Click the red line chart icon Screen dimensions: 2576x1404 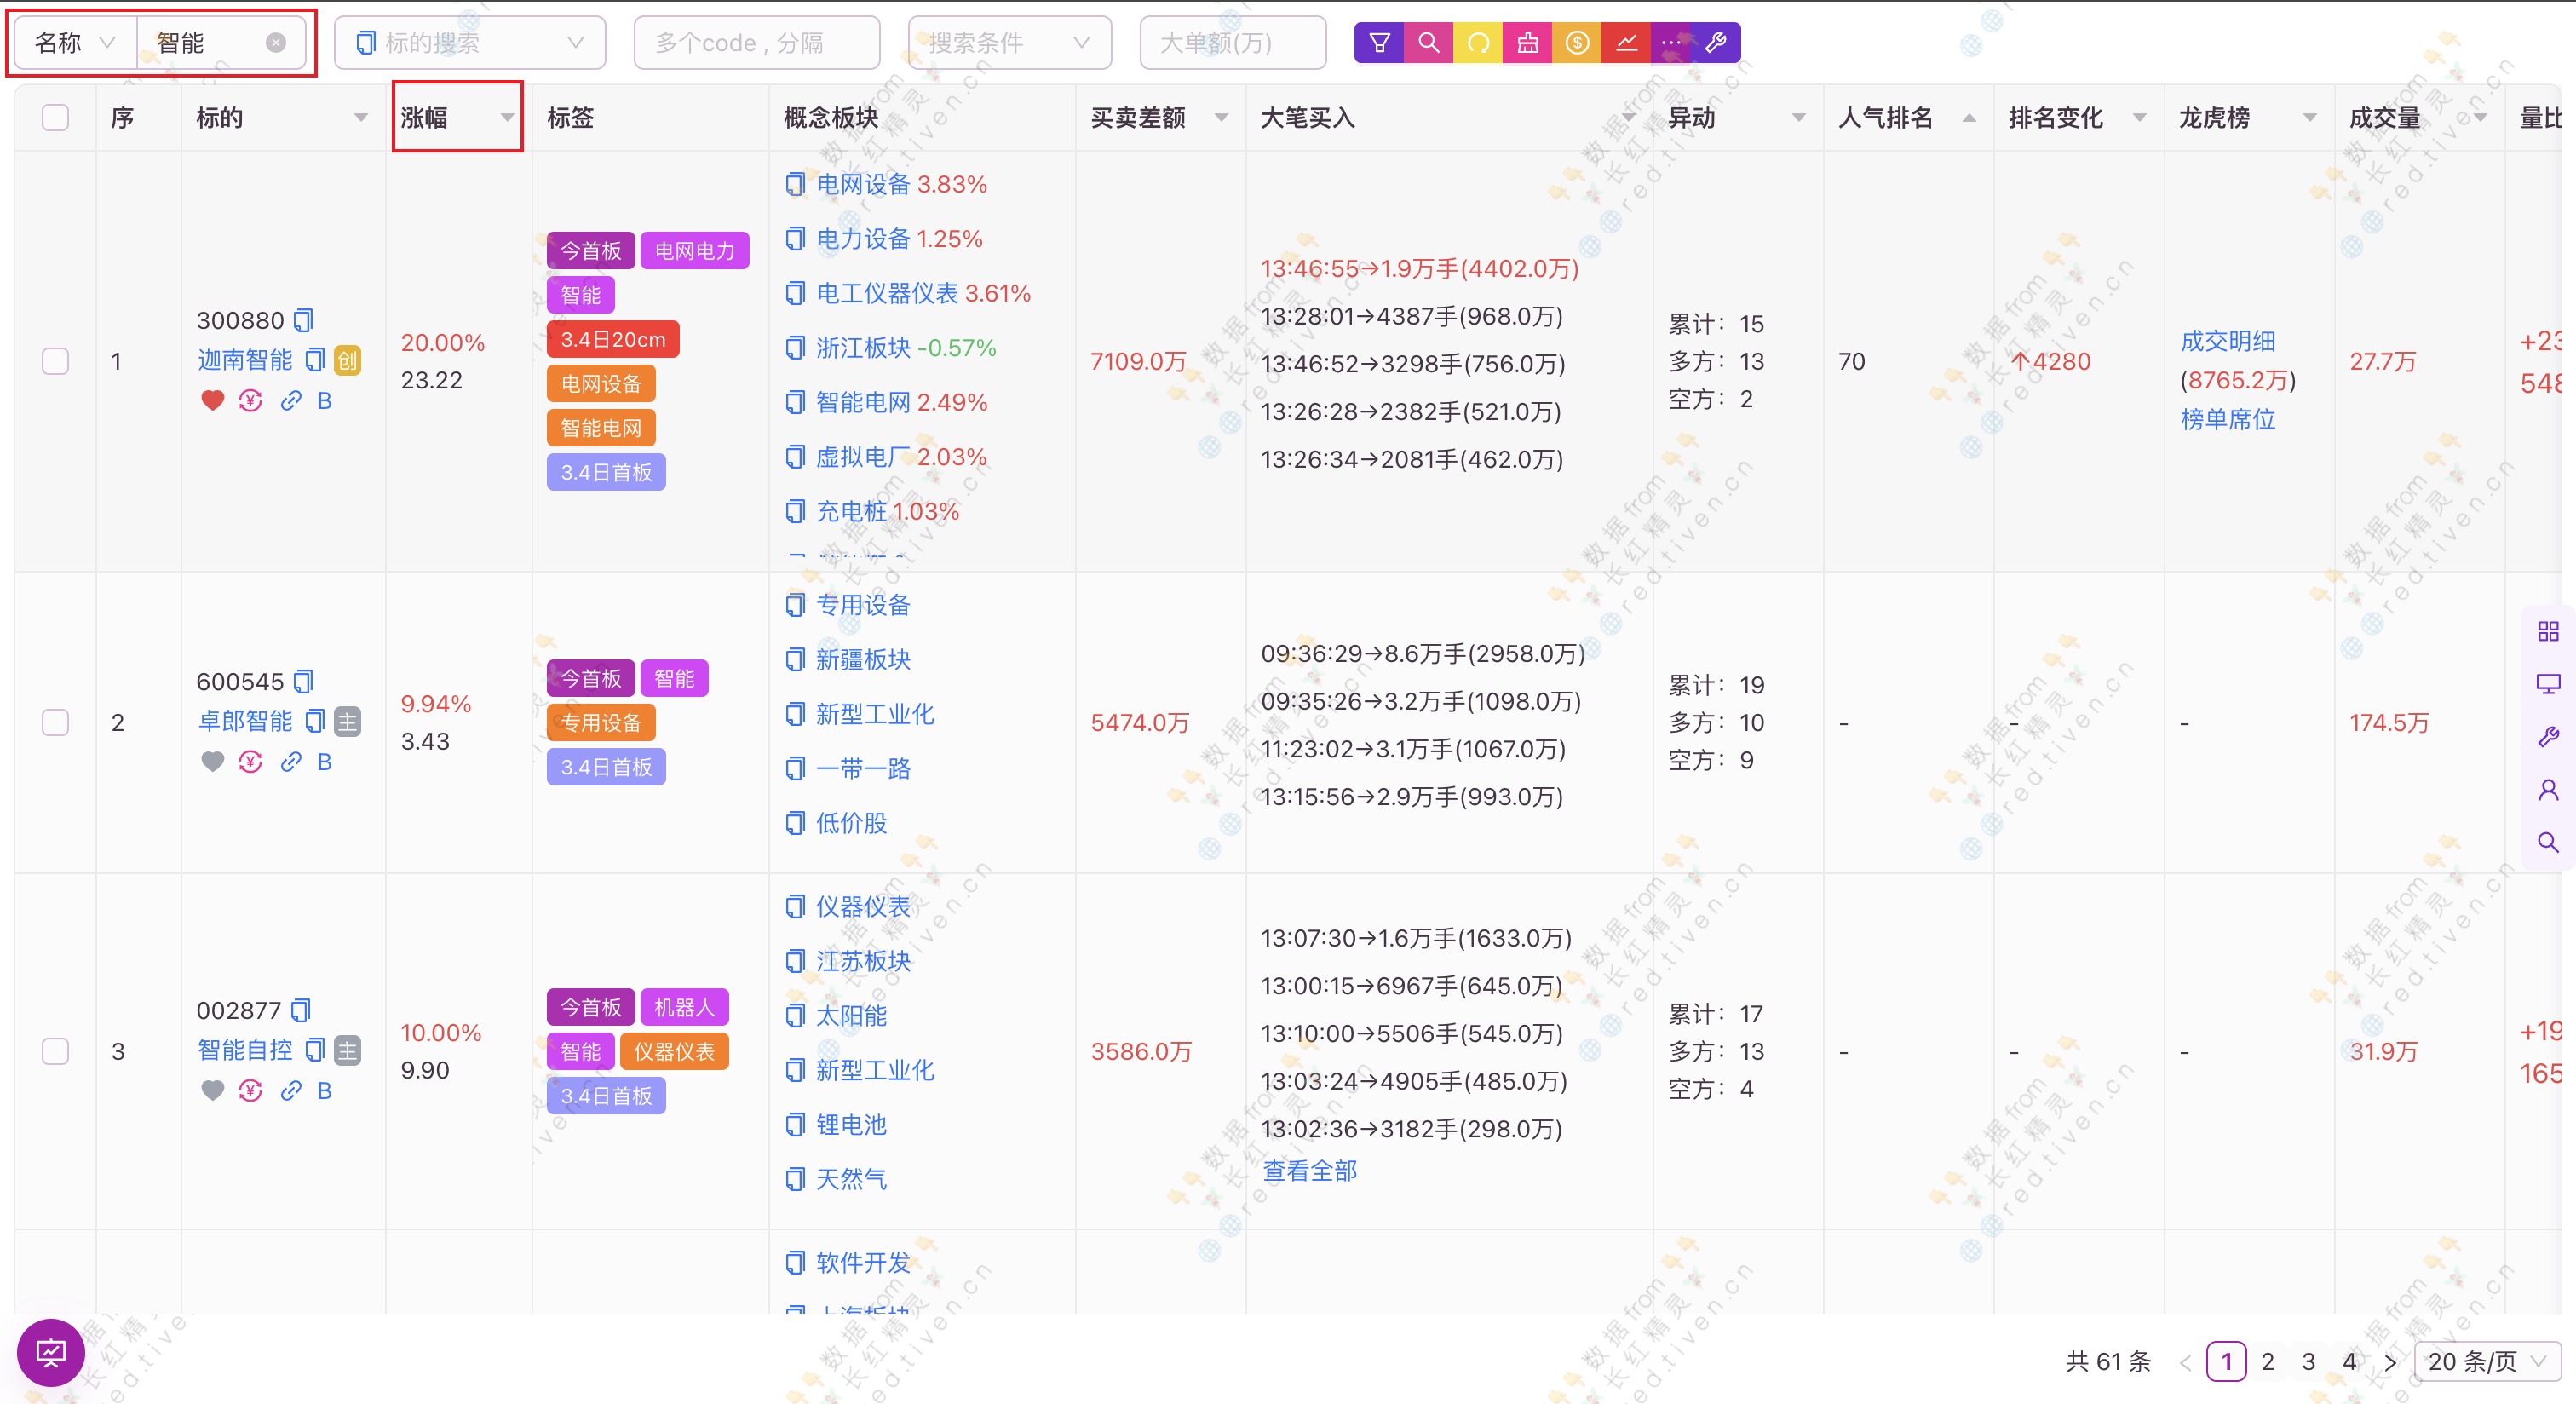tap(1626, 43)
